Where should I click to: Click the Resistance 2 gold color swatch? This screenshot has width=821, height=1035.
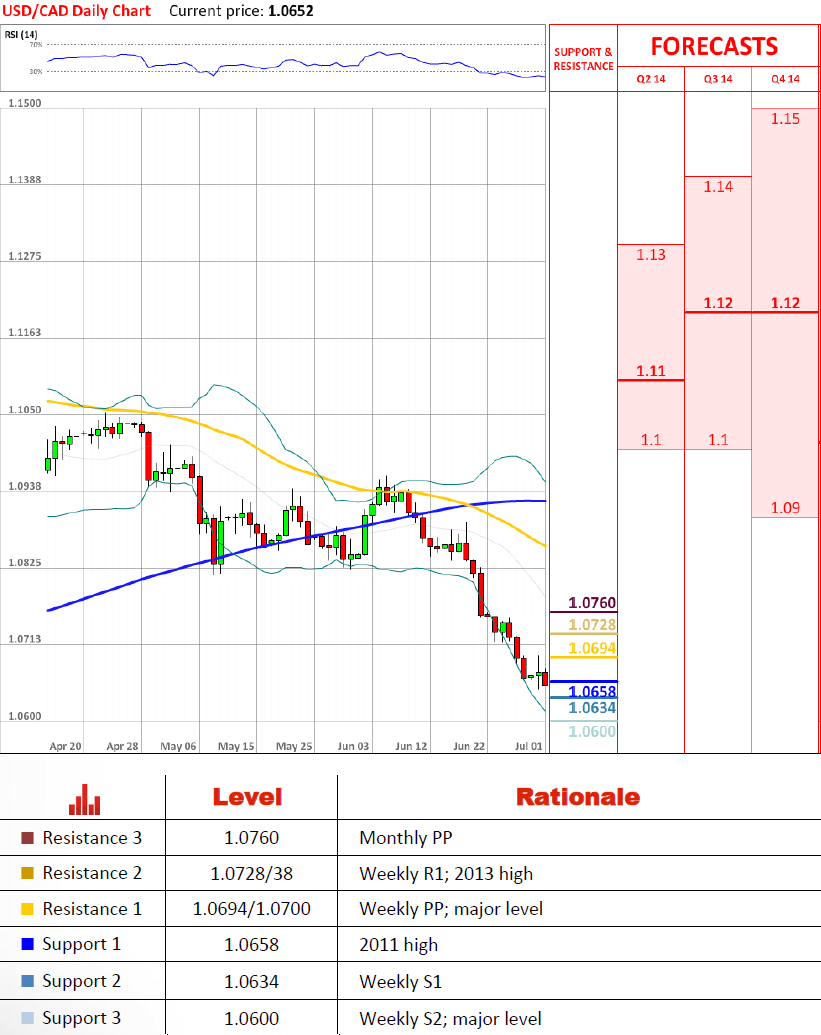(x=27, y=873)
